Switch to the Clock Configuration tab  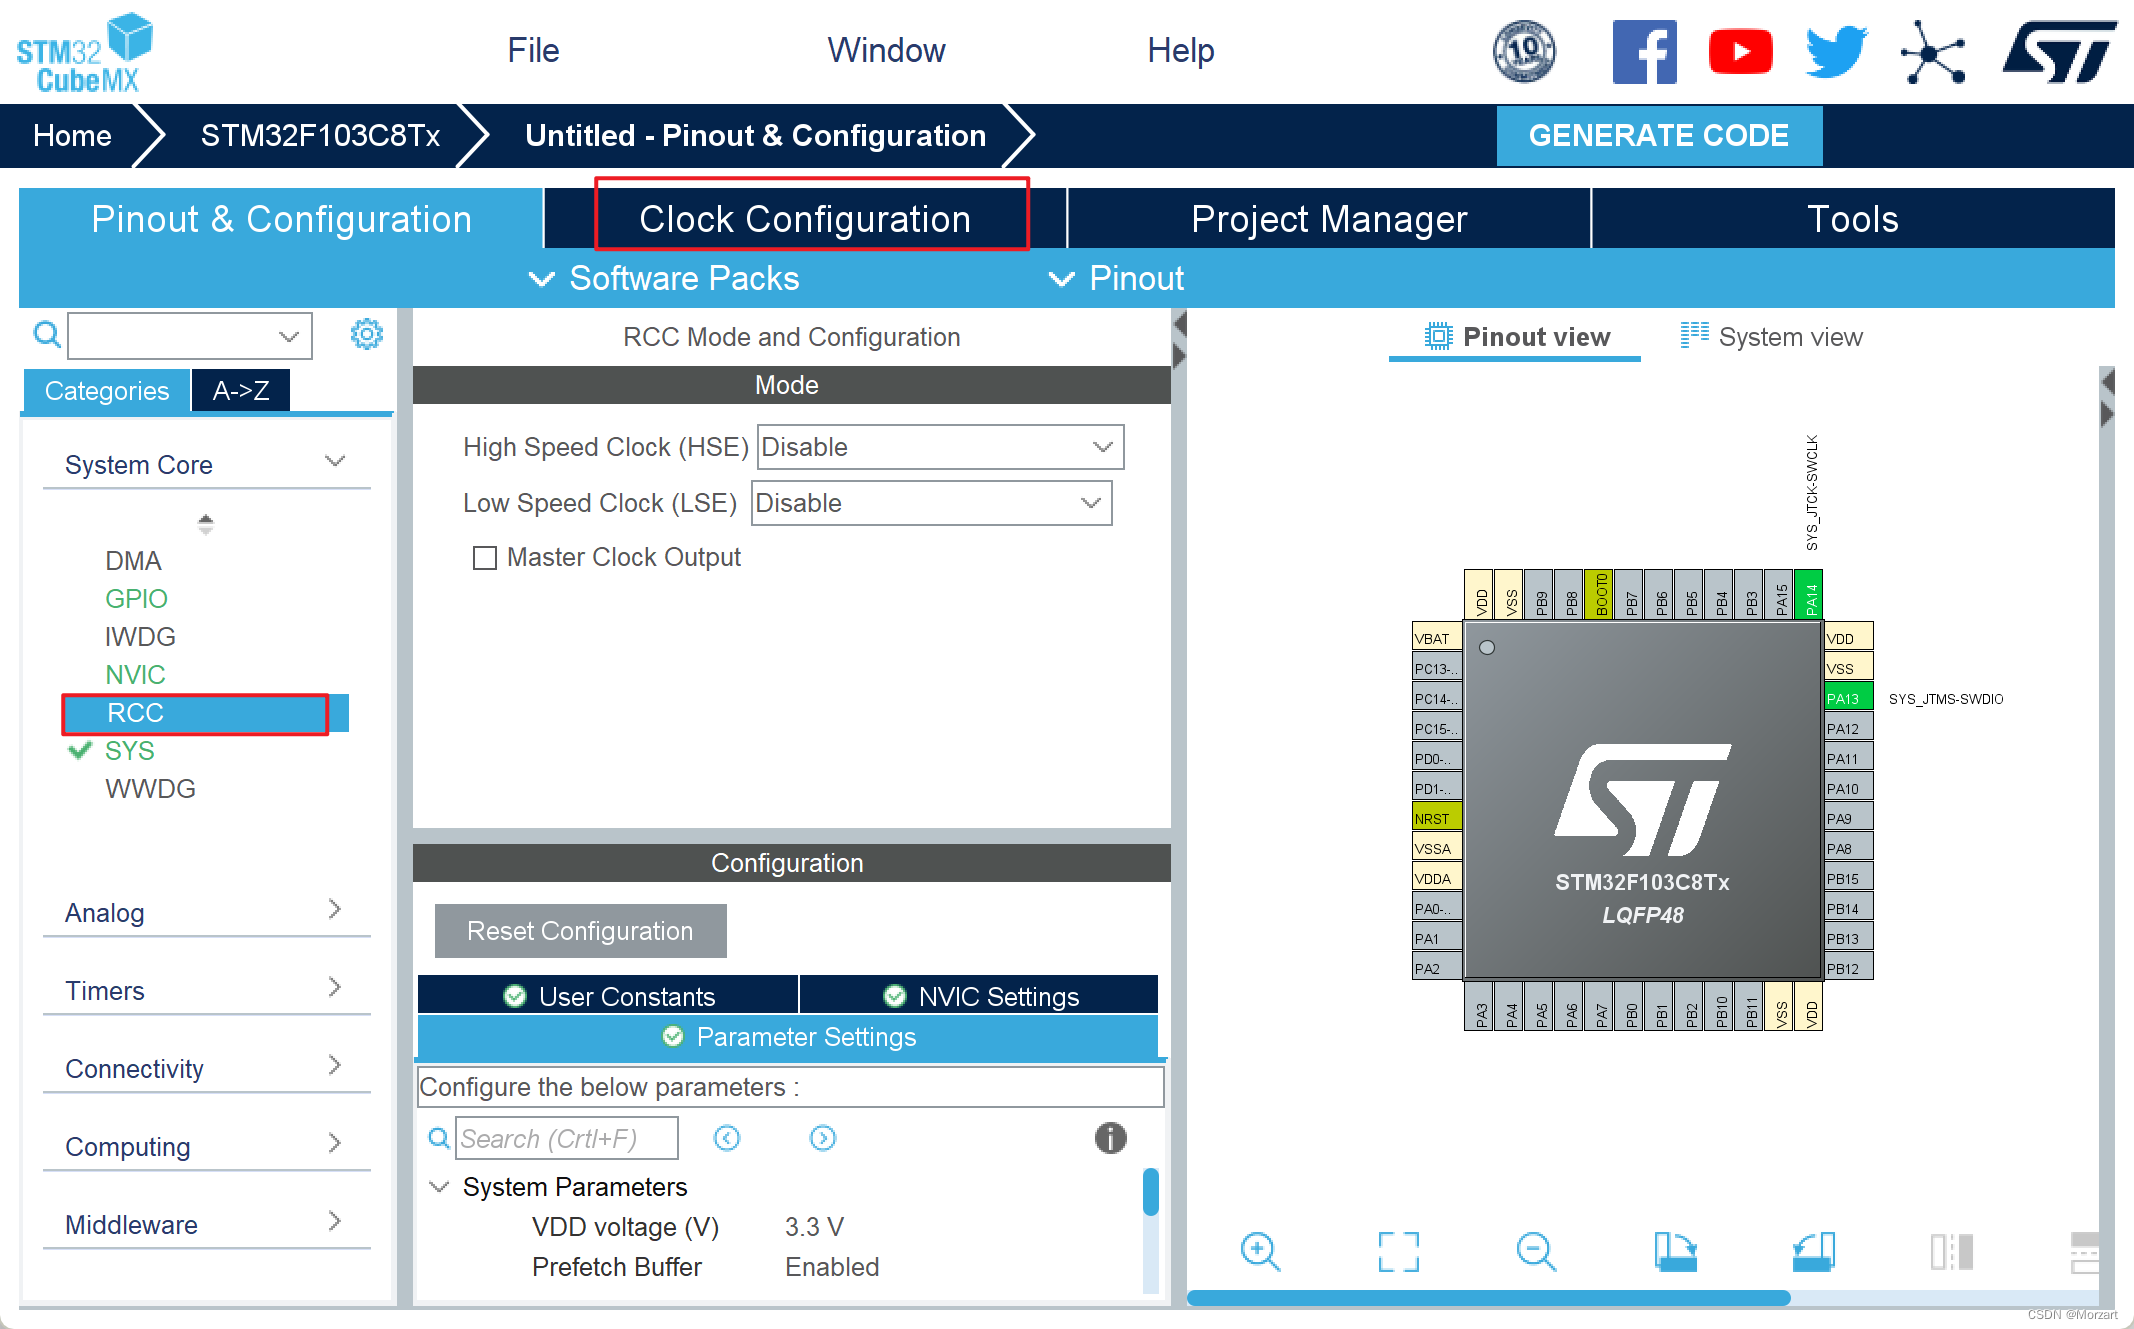806,219
